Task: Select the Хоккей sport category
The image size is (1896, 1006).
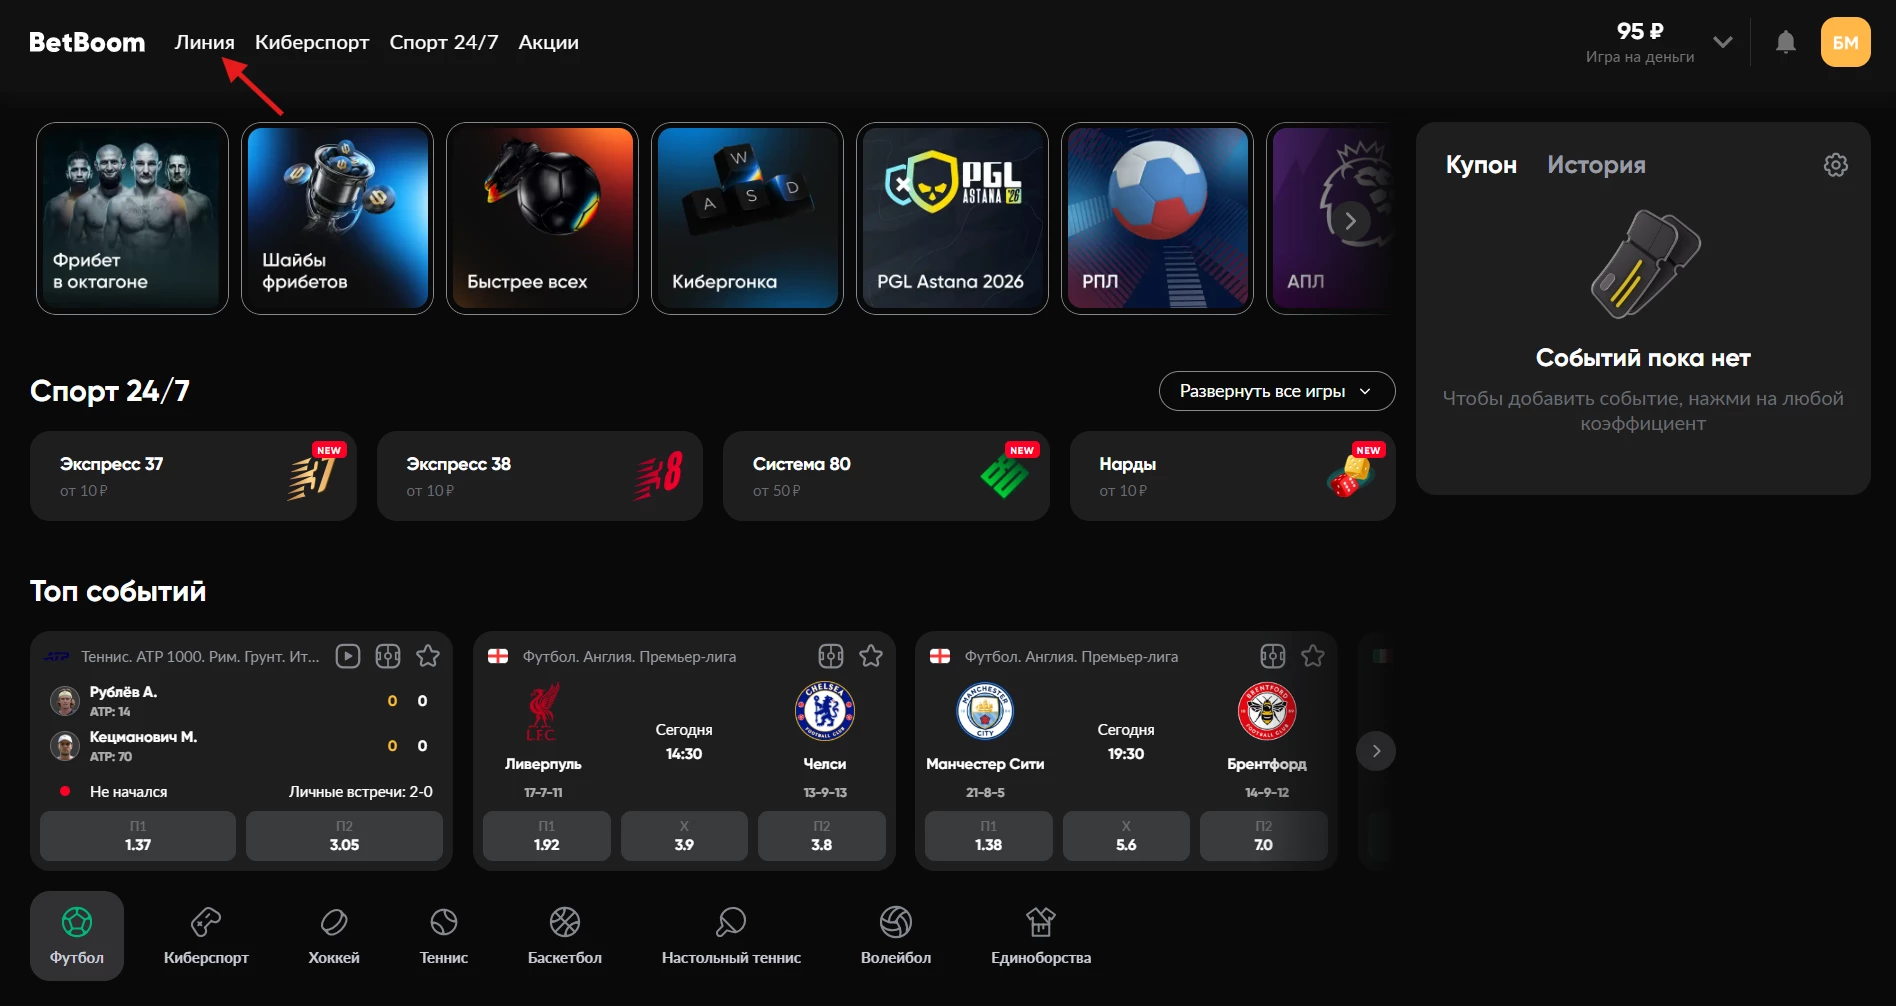Action: click(x=334, y=936)
